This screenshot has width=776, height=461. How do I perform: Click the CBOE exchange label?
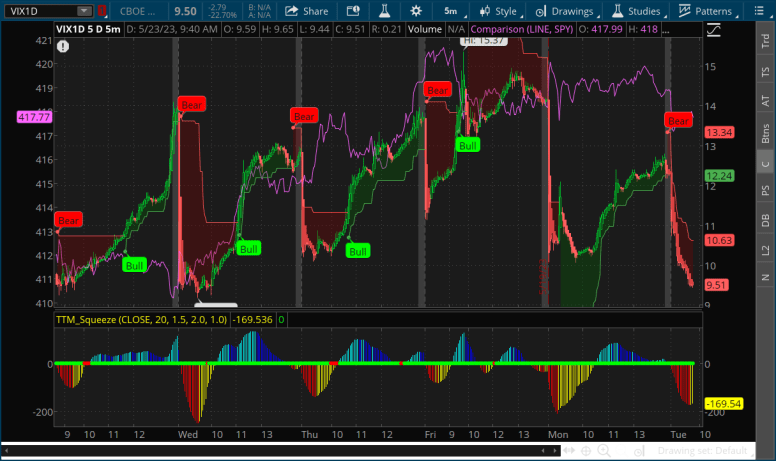(x=138, y=11)
